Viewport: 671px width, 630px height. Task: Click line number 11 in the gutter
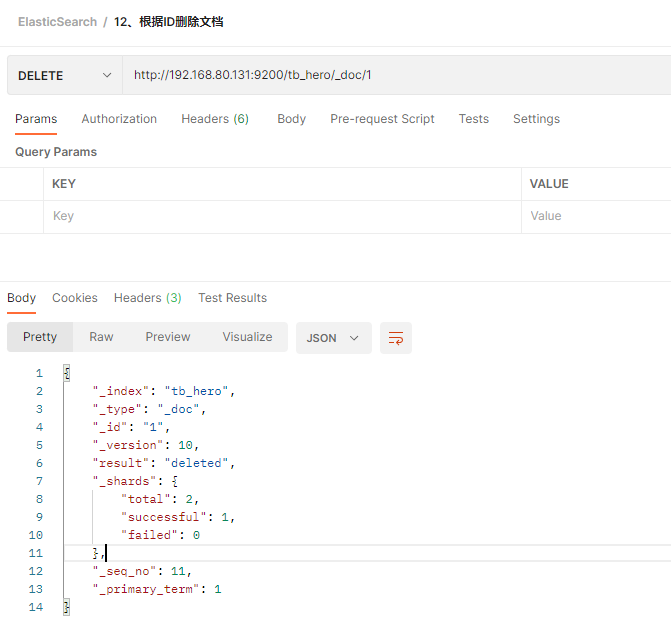[x=36, y=553]
